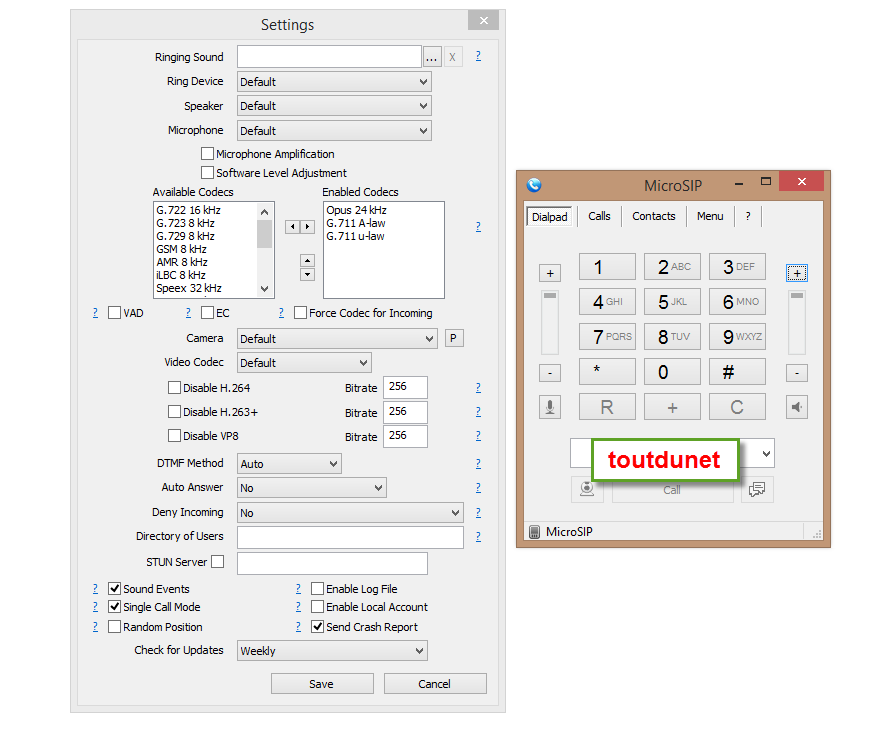Open the Check for Updates dropdown

(x=332, y=650)
